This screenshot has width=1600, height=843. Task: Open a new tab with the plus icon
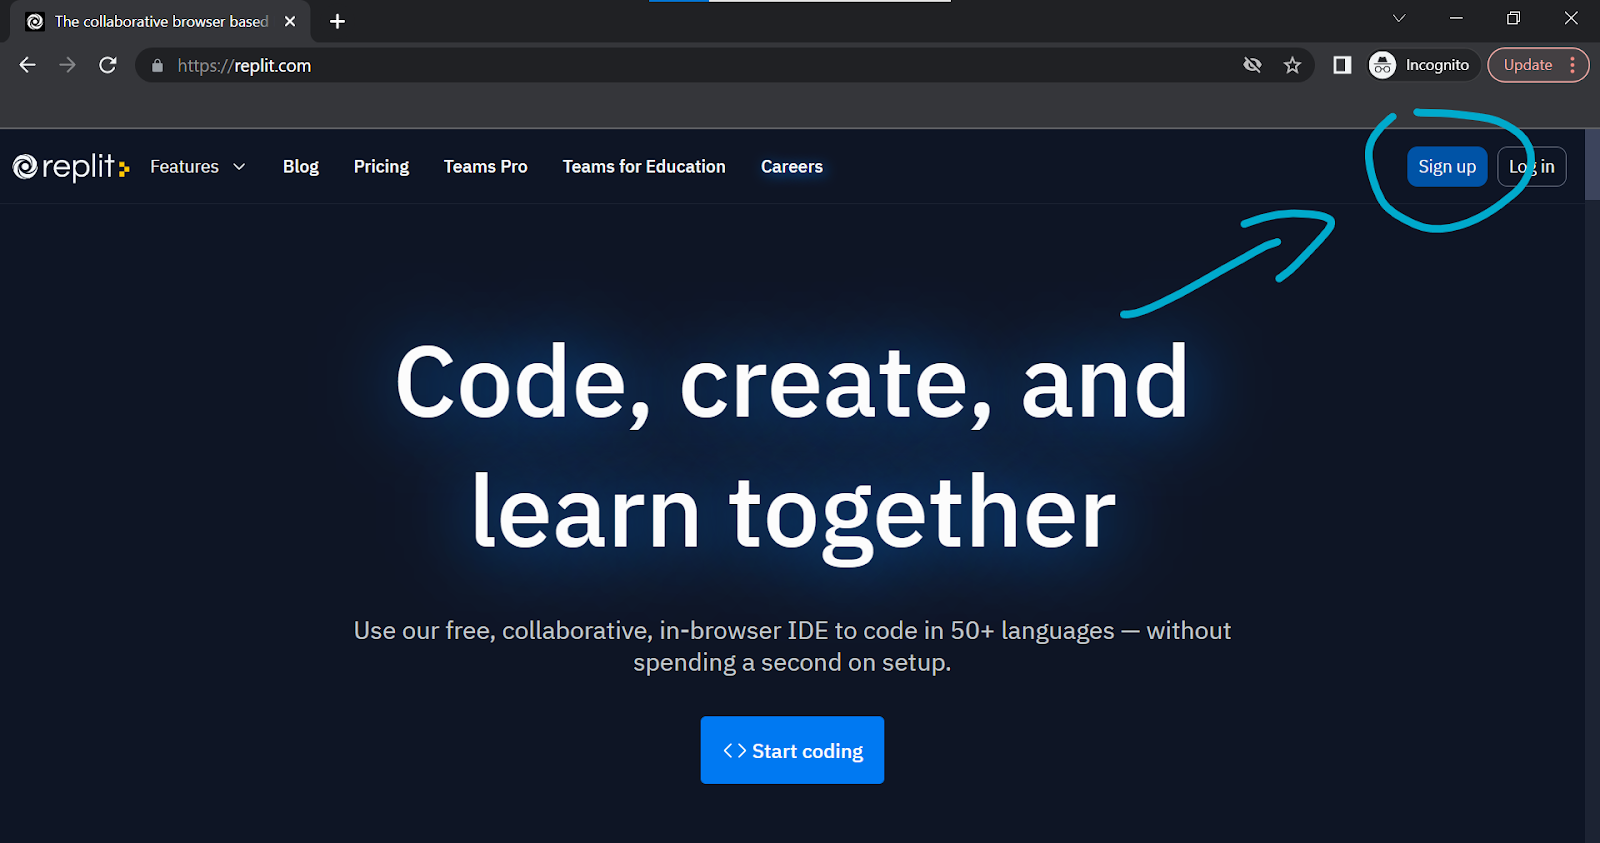337,21
